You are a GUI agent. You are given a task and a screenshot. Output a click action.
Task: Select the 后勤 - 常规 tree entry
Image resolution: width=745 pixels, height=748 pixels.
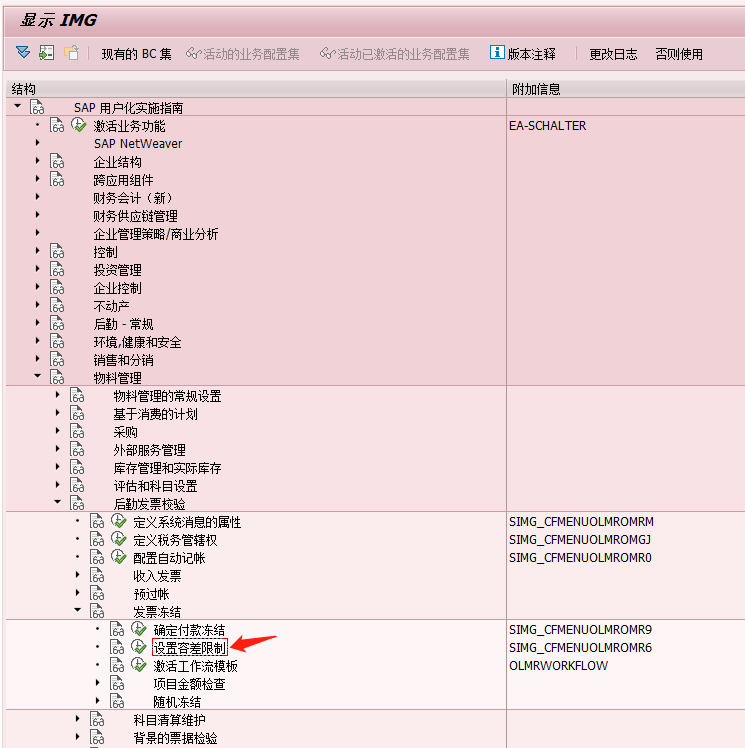(x=123, y=323)
